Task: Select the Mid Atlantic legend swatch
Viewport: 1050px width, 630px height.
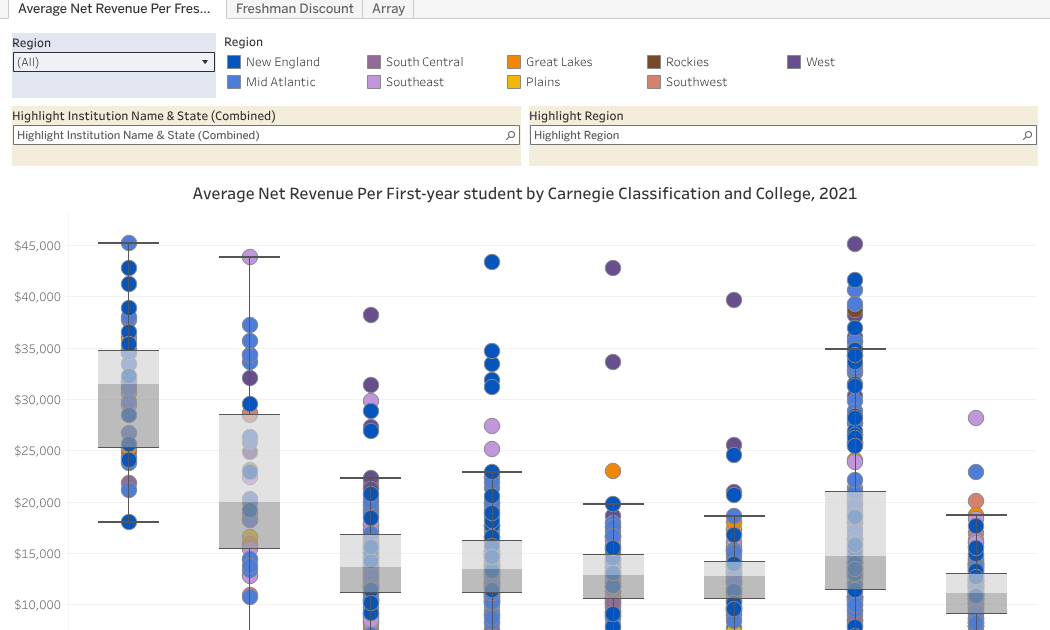Action: [x=236, y=82]
